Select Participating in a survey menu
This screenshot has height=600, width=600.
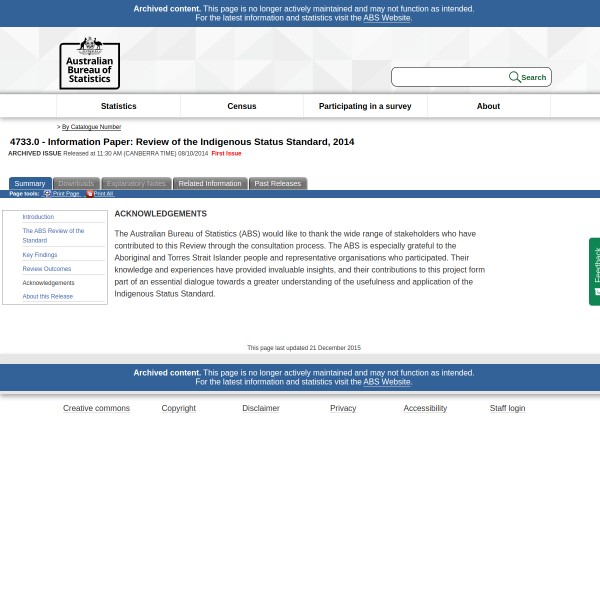click(365, 106)
